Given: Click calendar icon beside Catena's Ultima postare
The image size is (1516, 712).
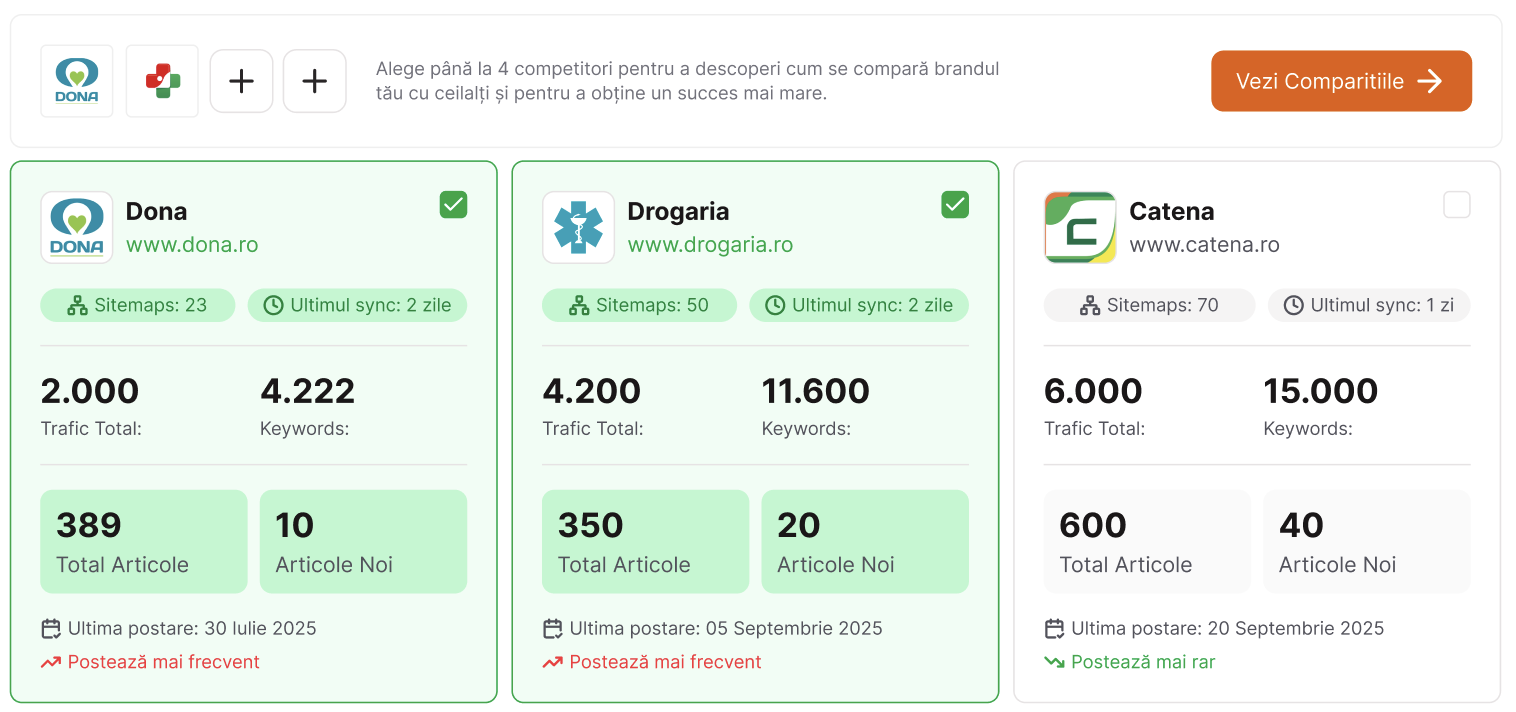Looking at the screenshot, I should tap(1054, 629).
